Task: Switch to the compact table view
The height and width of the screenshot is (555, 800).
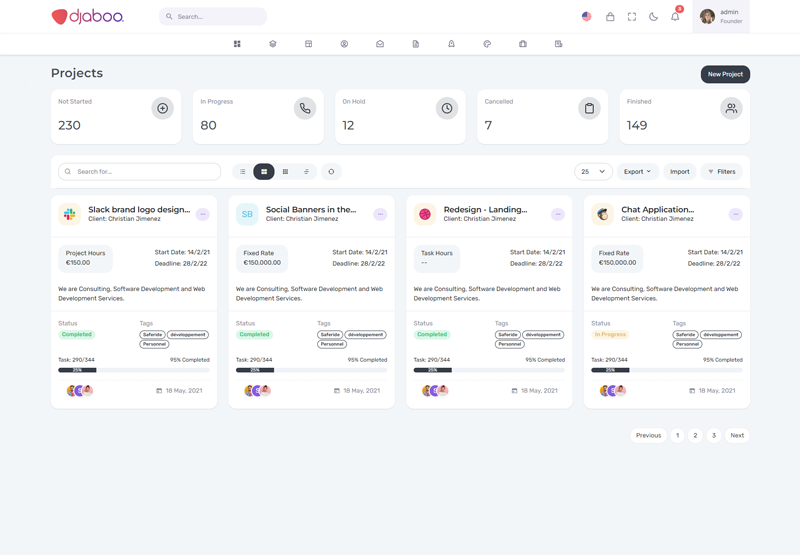Action: click(x=285, y=172)
